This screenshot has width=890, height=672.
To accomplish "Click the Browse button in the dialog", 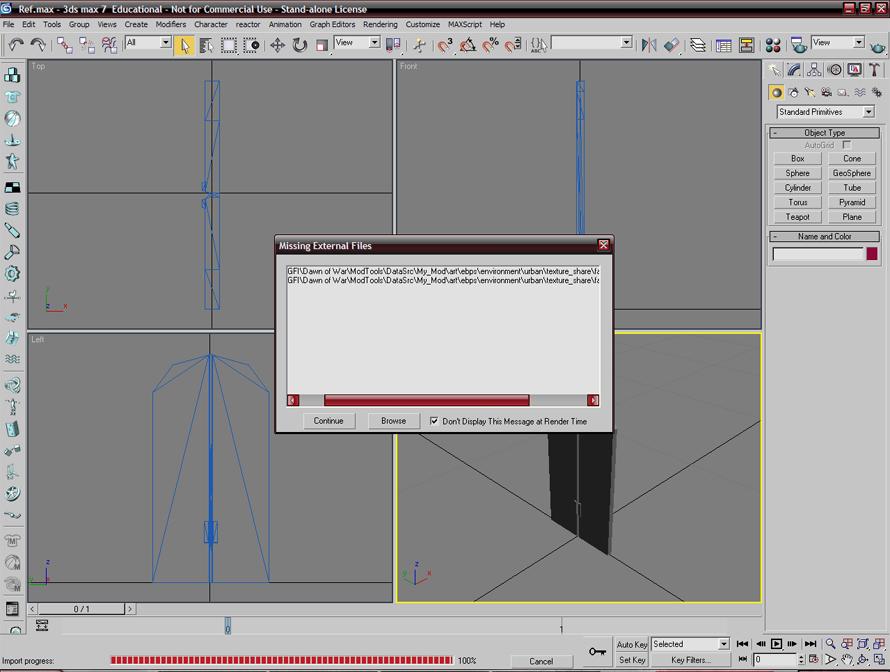I will click(x=393, y=421).
